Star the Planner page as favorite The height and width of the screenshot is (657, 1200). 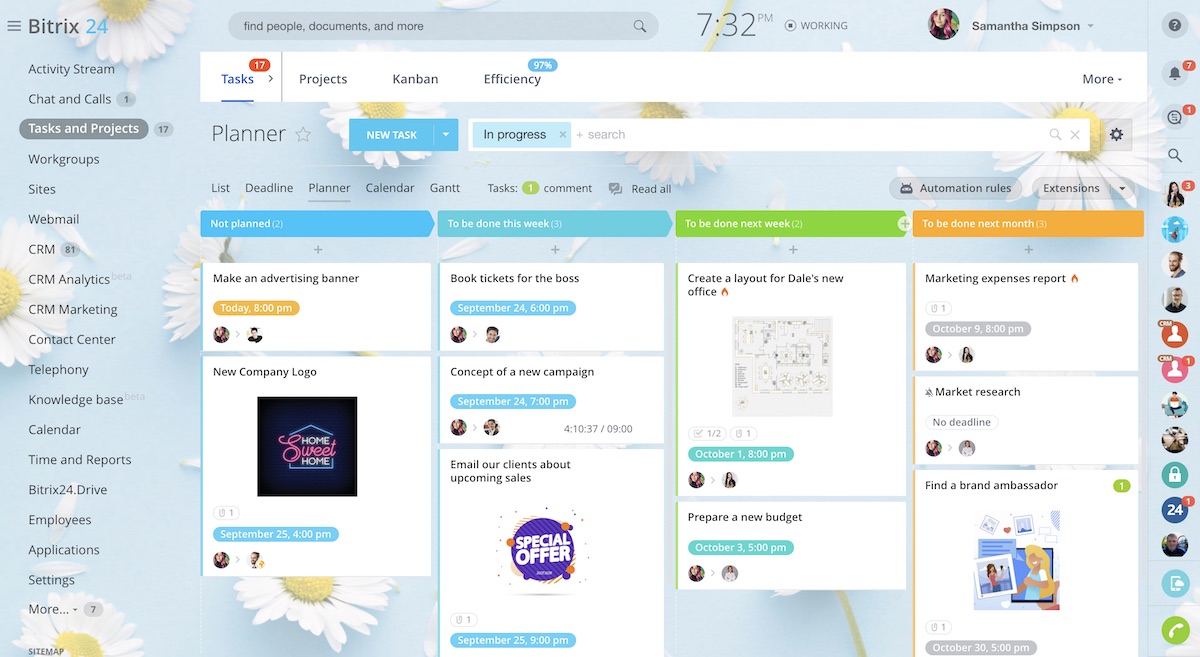[303, 135]
